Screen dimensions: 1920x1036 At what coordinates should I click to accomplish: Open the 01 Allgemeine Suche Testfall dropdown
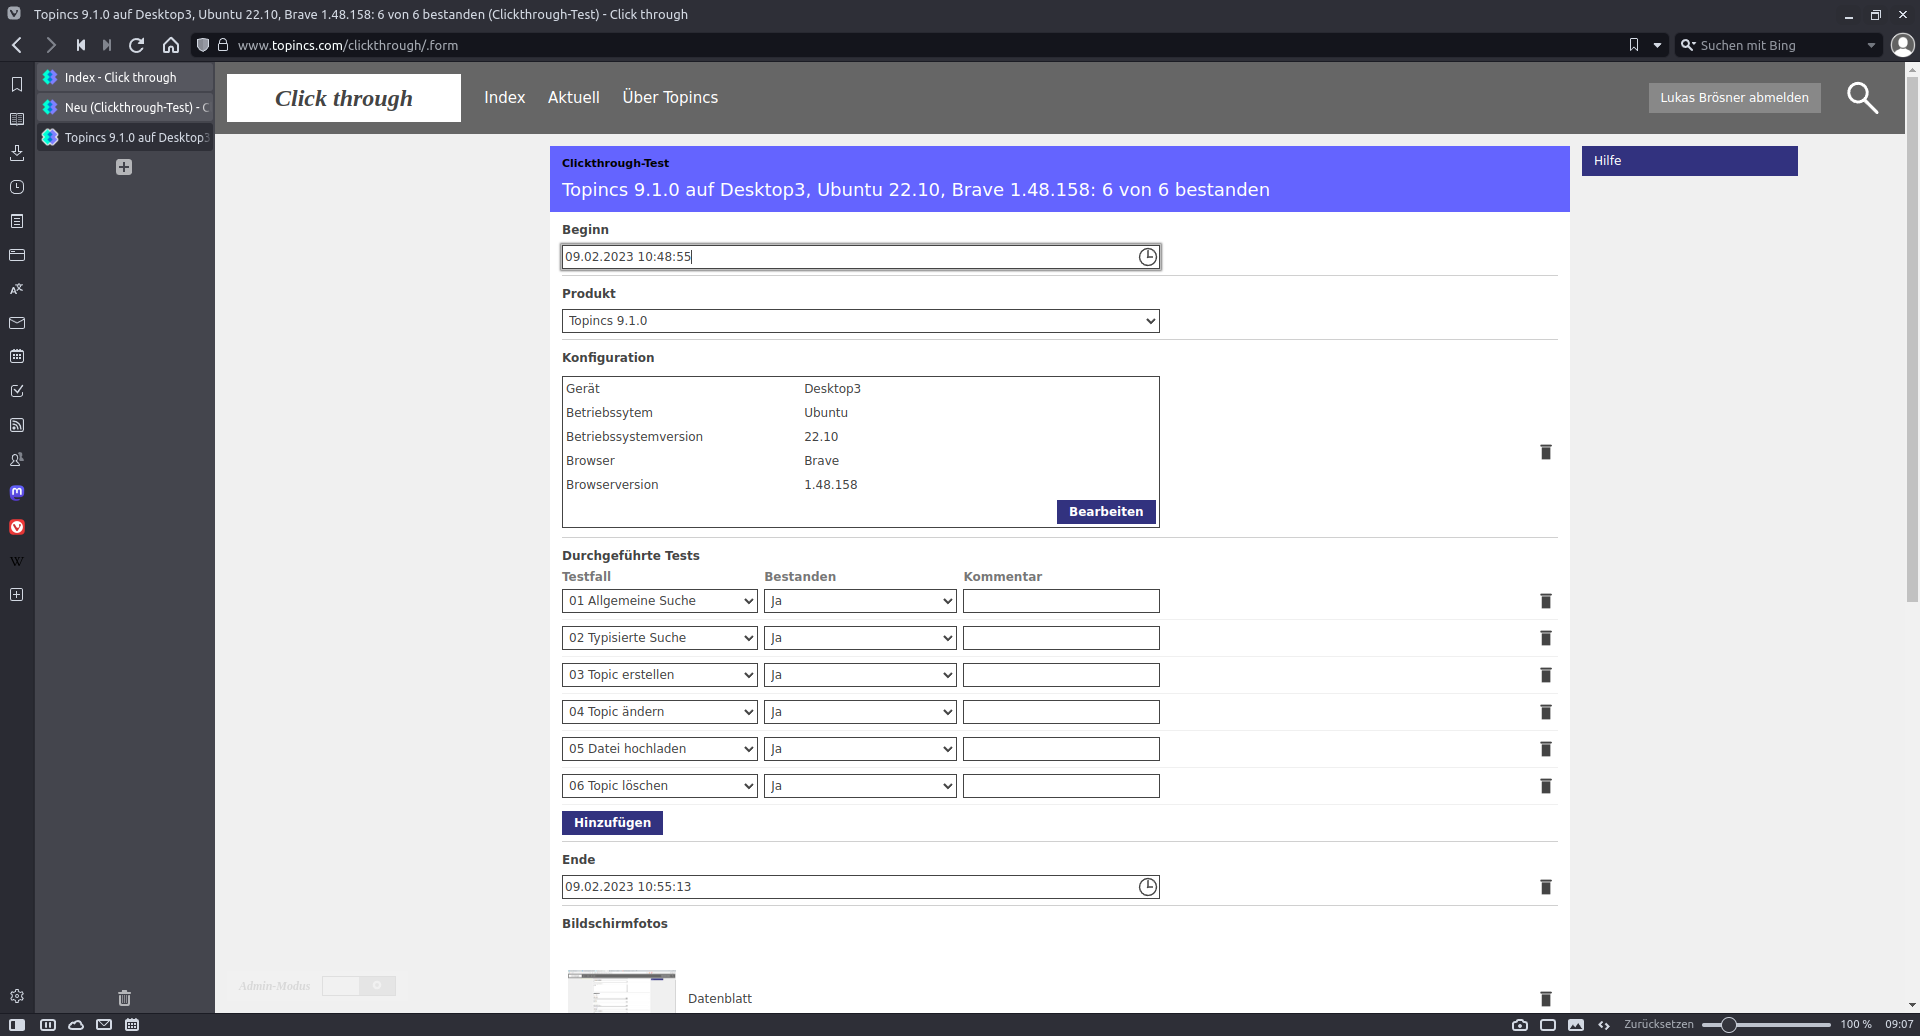(660, 601)
